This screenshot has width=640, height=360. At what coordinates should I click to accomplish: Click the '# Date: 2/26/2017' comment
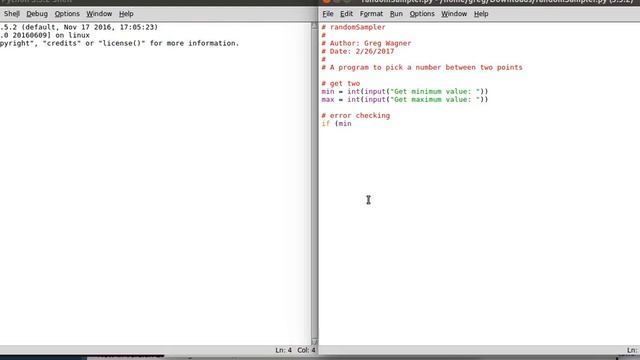point(358,51)
